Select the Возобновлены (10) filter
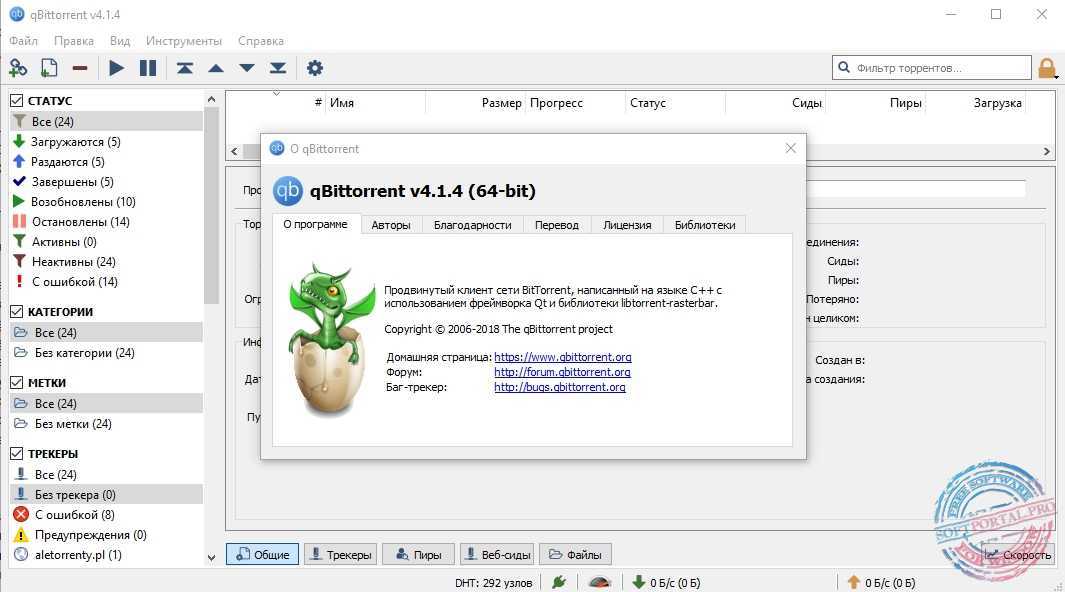Image resolution: width=1065 pixels, height=592 pixels. [x=83, y=202]
